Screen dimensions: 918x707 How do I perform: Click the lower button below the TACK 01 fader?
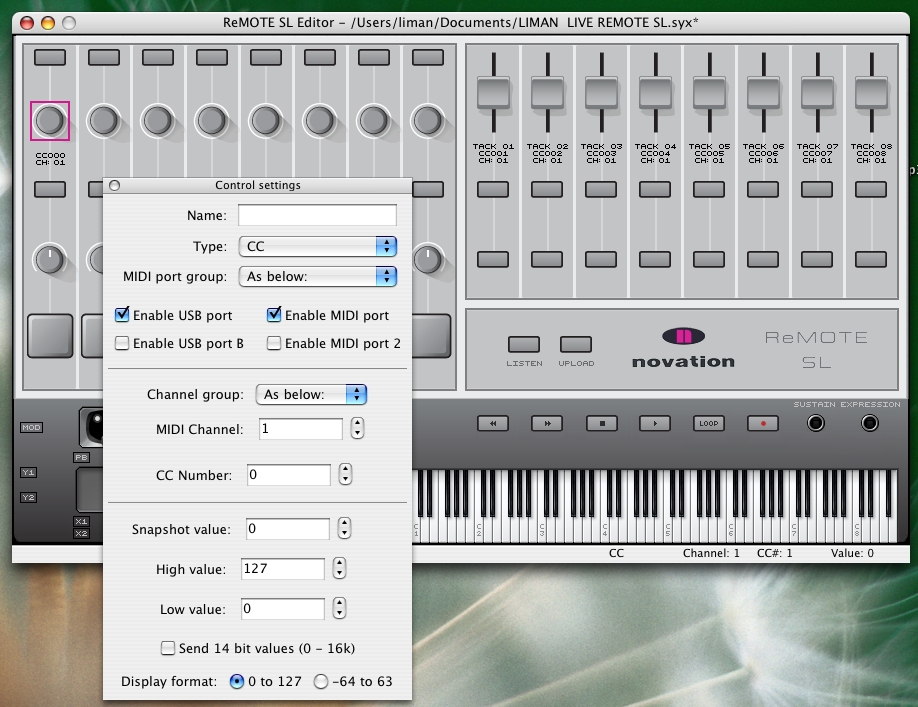click(493, 259)
